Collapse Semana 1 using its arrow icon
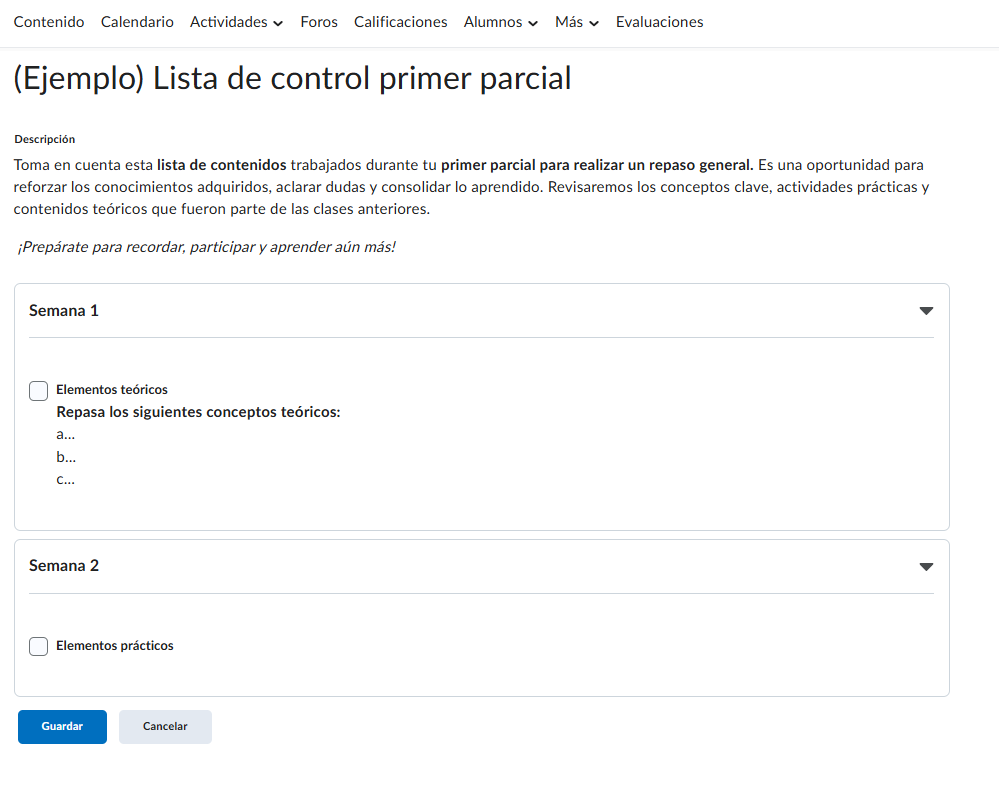999x788 pixels. (925, 311)
